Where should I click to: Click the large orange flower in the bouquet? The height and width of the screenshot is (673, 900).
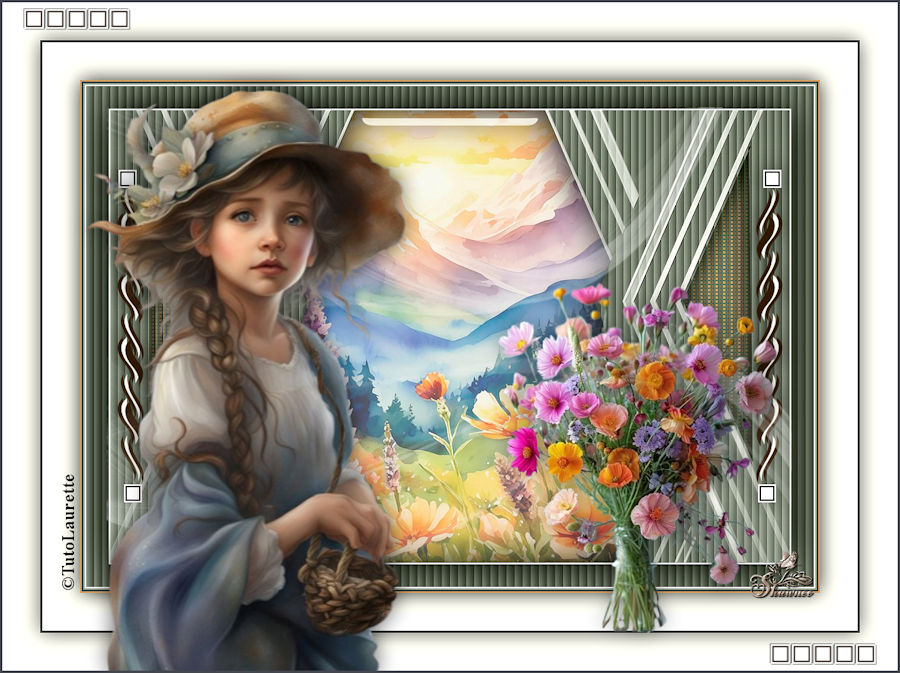655,381
